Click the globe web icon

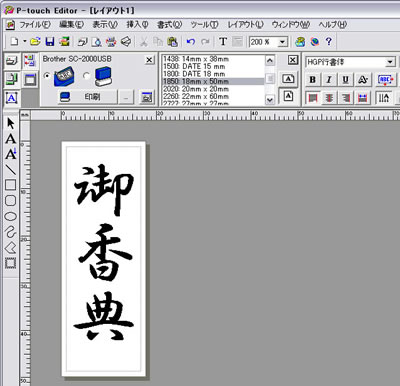[x=314, y=42]
